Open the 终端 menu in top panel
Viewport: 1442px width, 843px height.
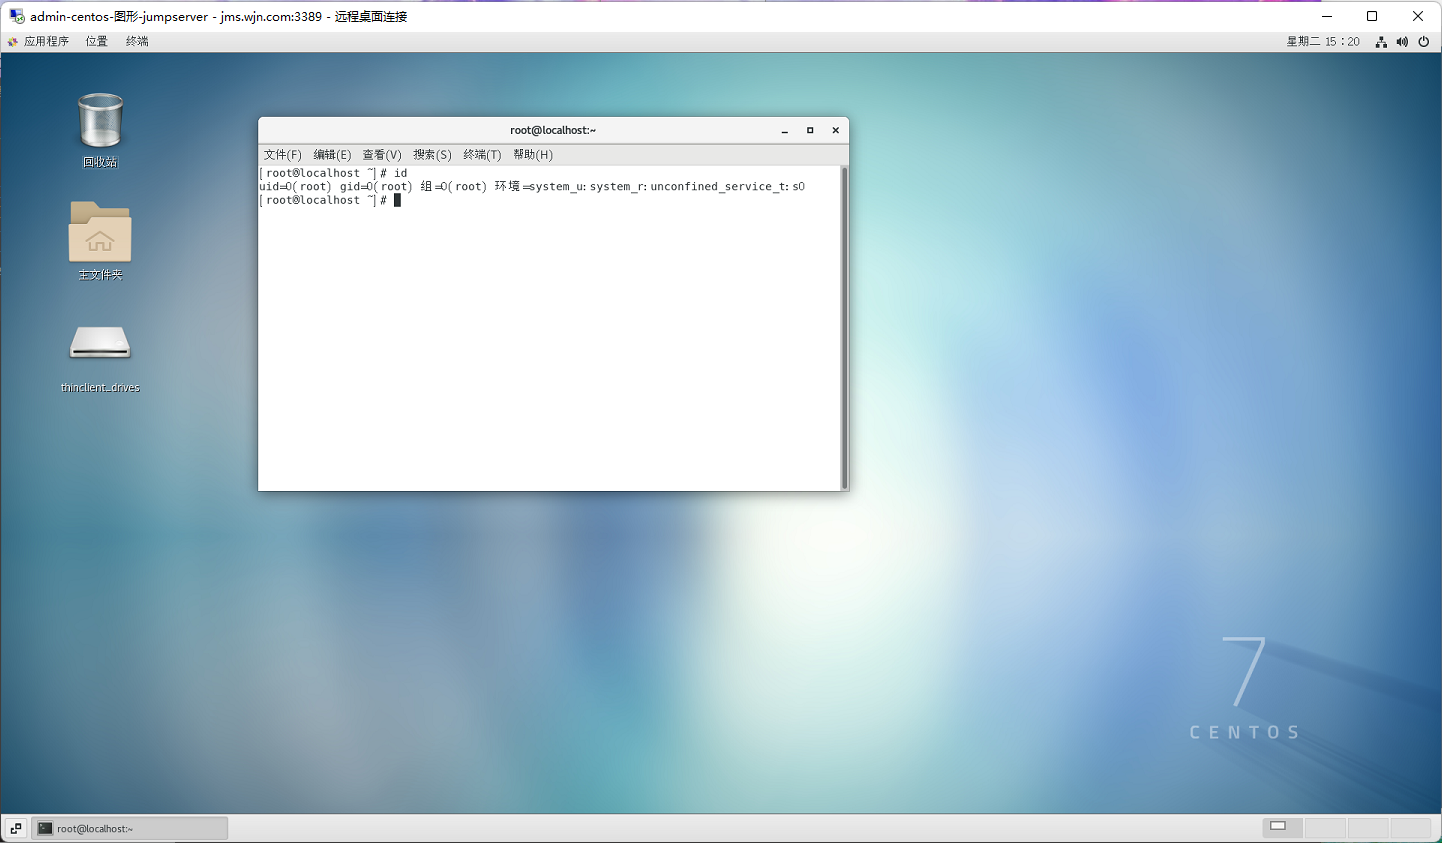(137, 42)
